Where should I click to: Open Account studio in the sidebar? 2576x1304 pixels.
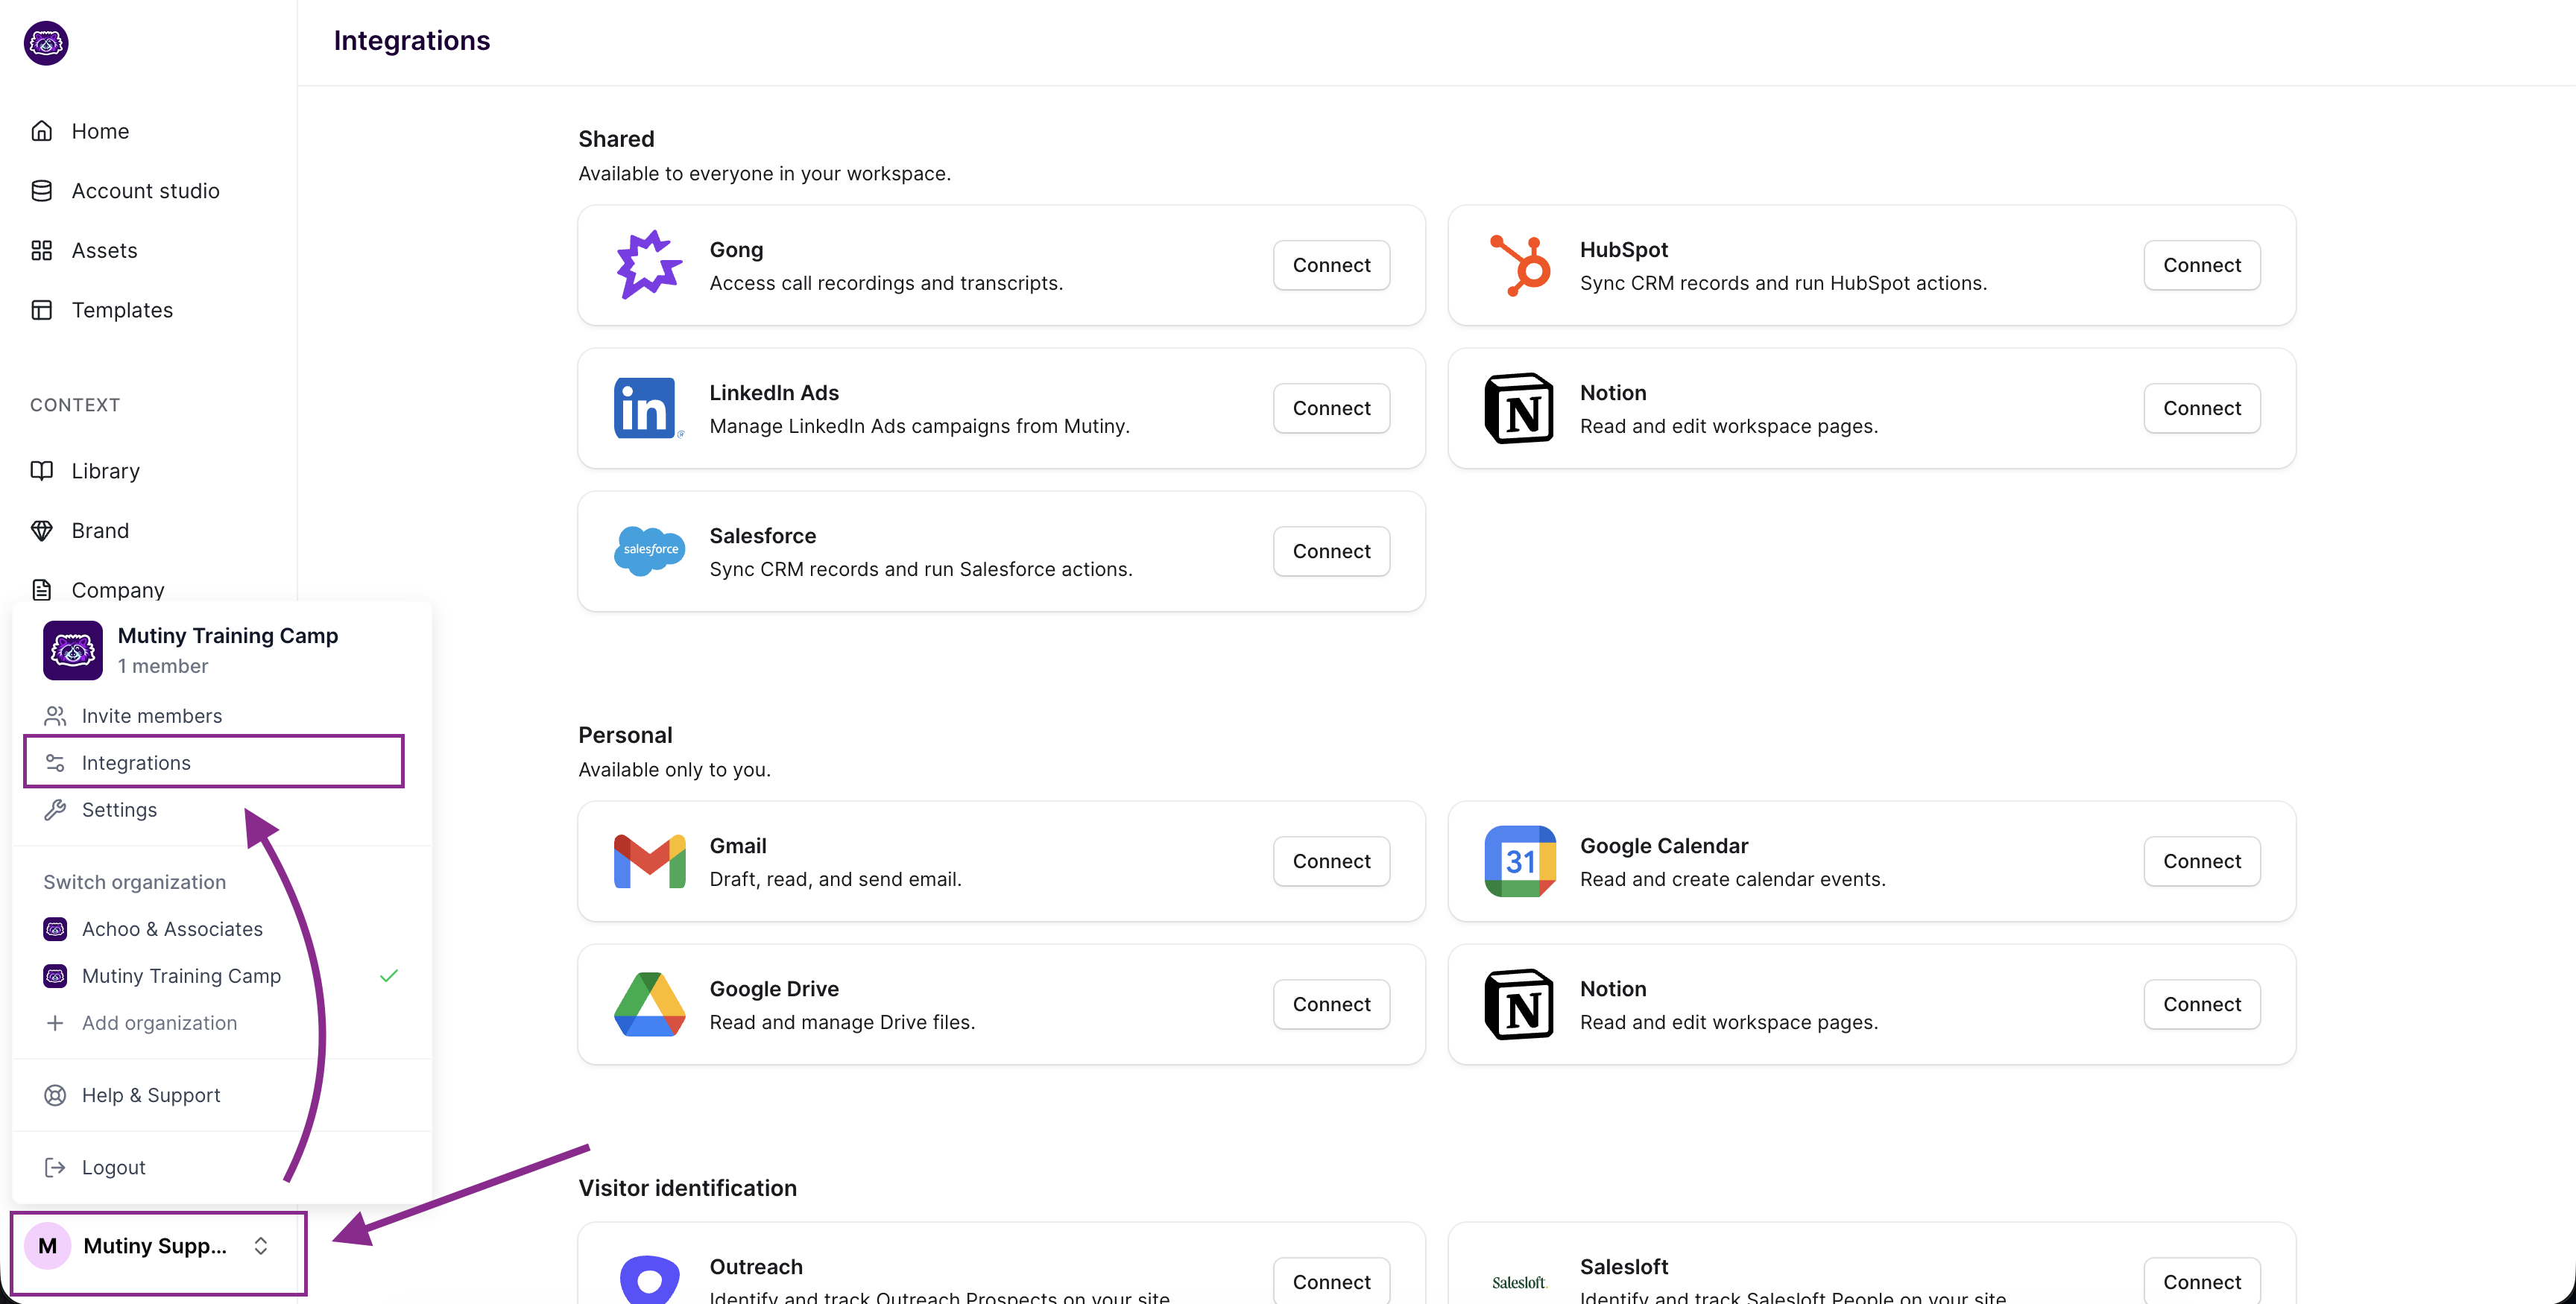pyautogui.click(x=125, y=191)
